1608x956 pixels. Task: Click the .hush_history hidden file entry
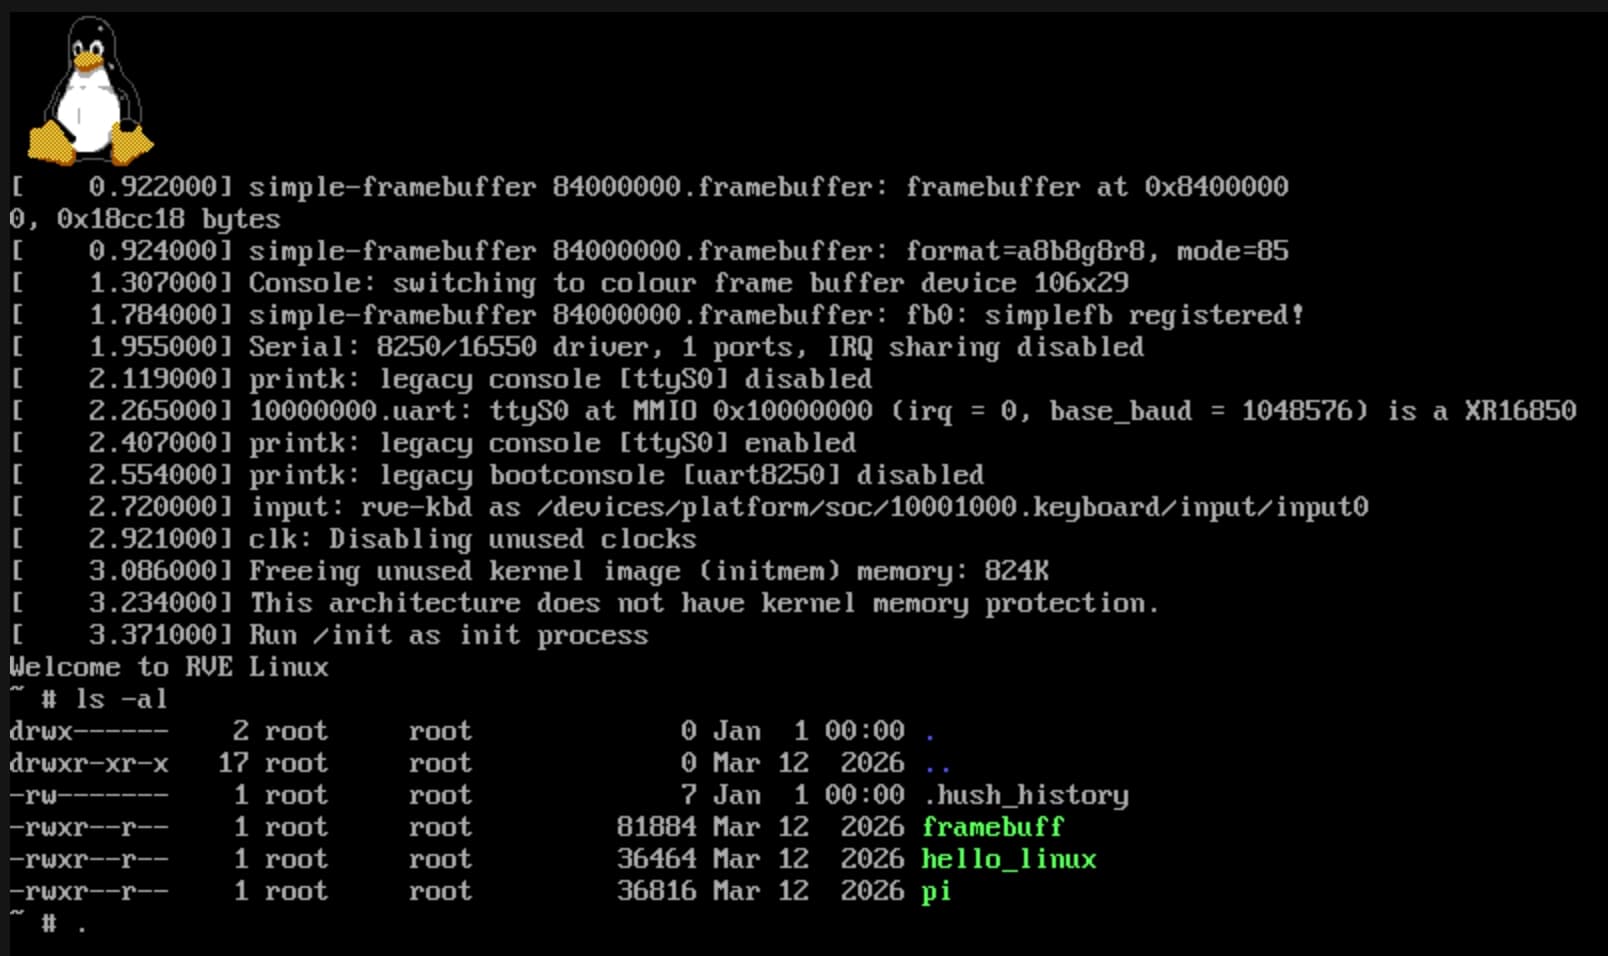[x=1027, y=795]
